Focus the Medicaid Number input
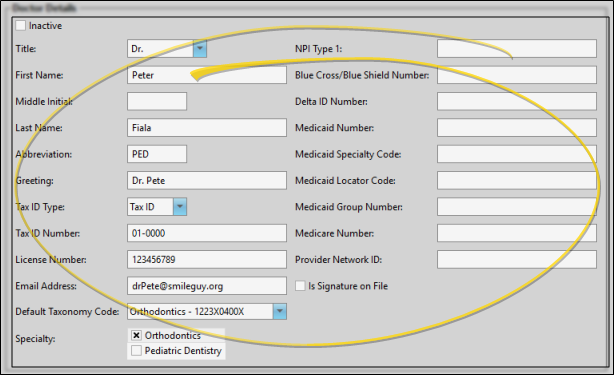 pos(517,128)
